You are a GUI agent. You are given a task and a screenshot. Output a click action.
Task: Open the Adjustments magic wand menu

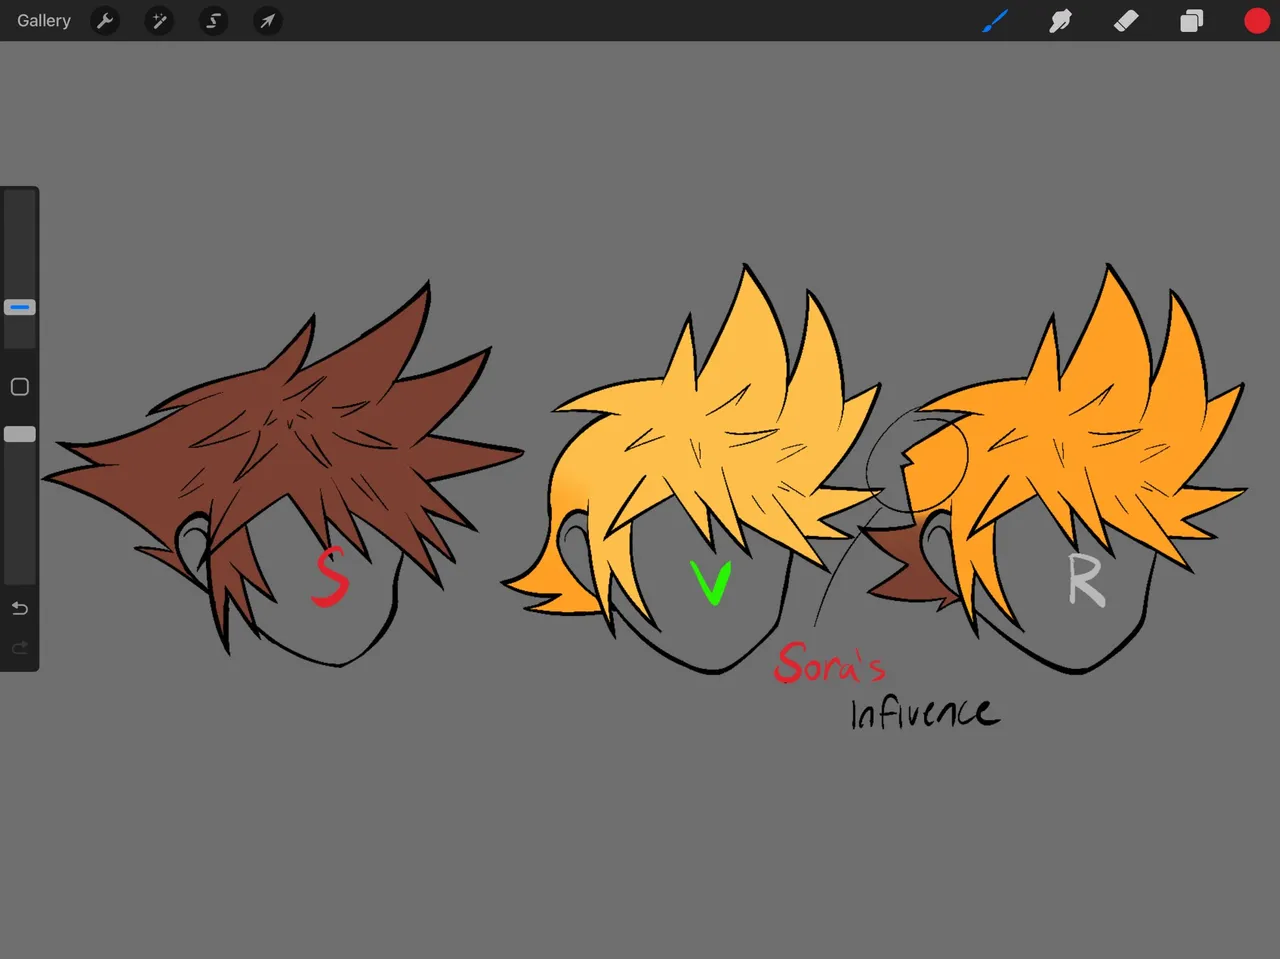[x=159, y=20]
